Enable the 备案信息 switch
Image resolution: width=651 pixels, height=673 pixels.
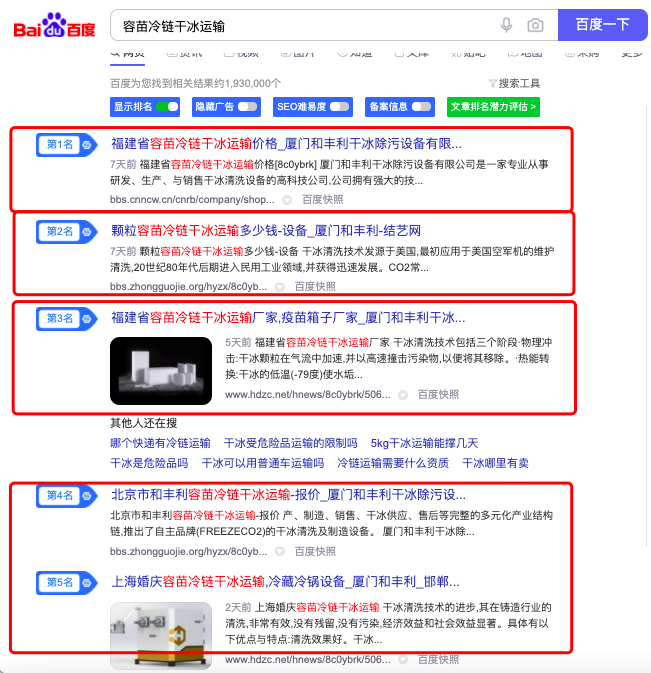click(x=421, y=107)
